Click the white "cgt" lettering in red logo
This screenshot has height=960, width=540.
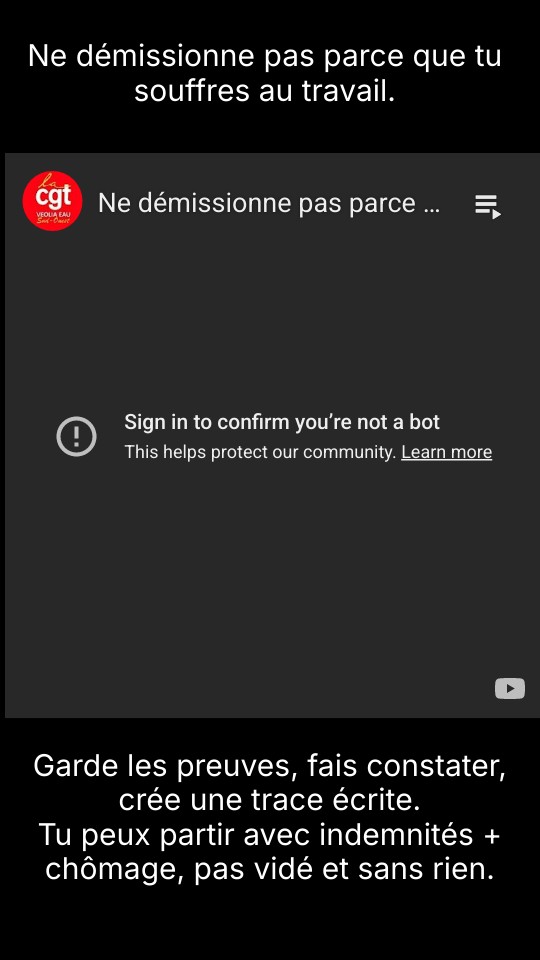[53, 197]
